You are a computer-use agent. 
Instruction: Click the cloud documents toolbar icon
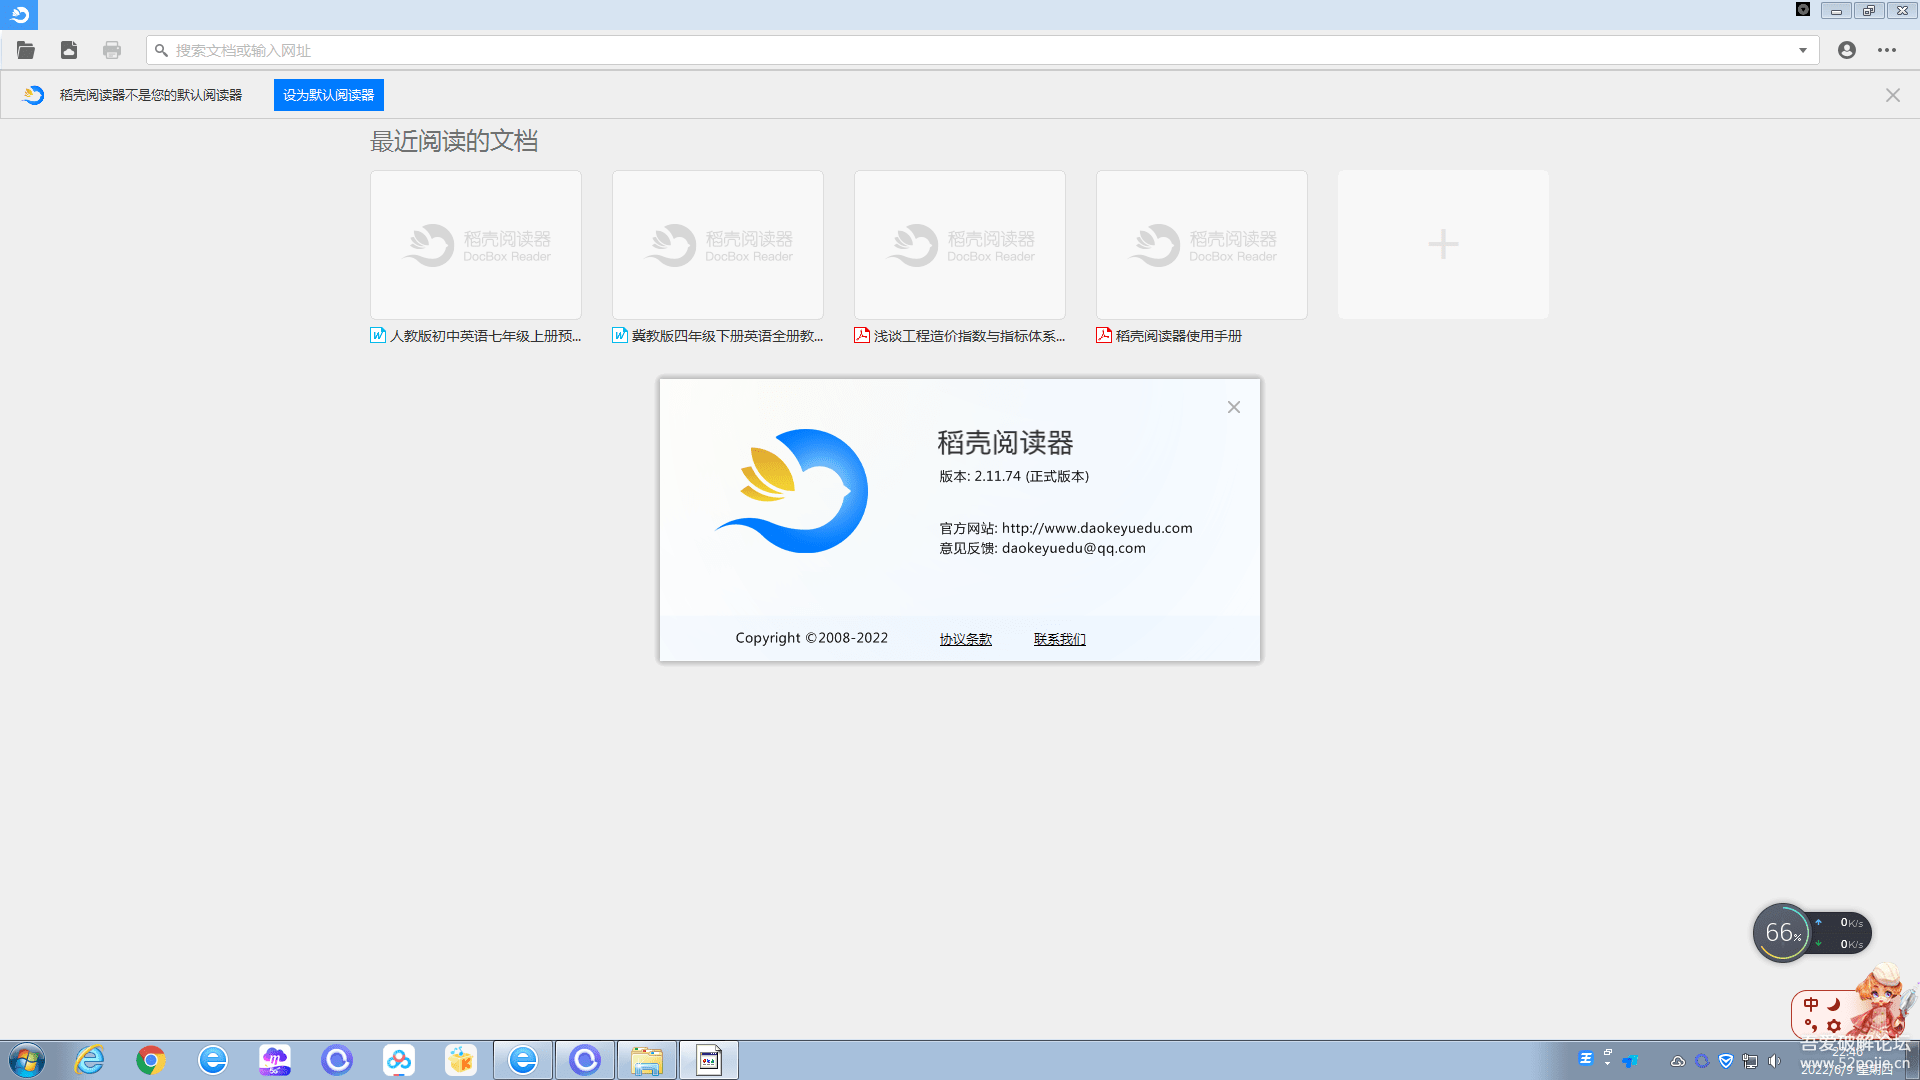[x=69, y=50]
